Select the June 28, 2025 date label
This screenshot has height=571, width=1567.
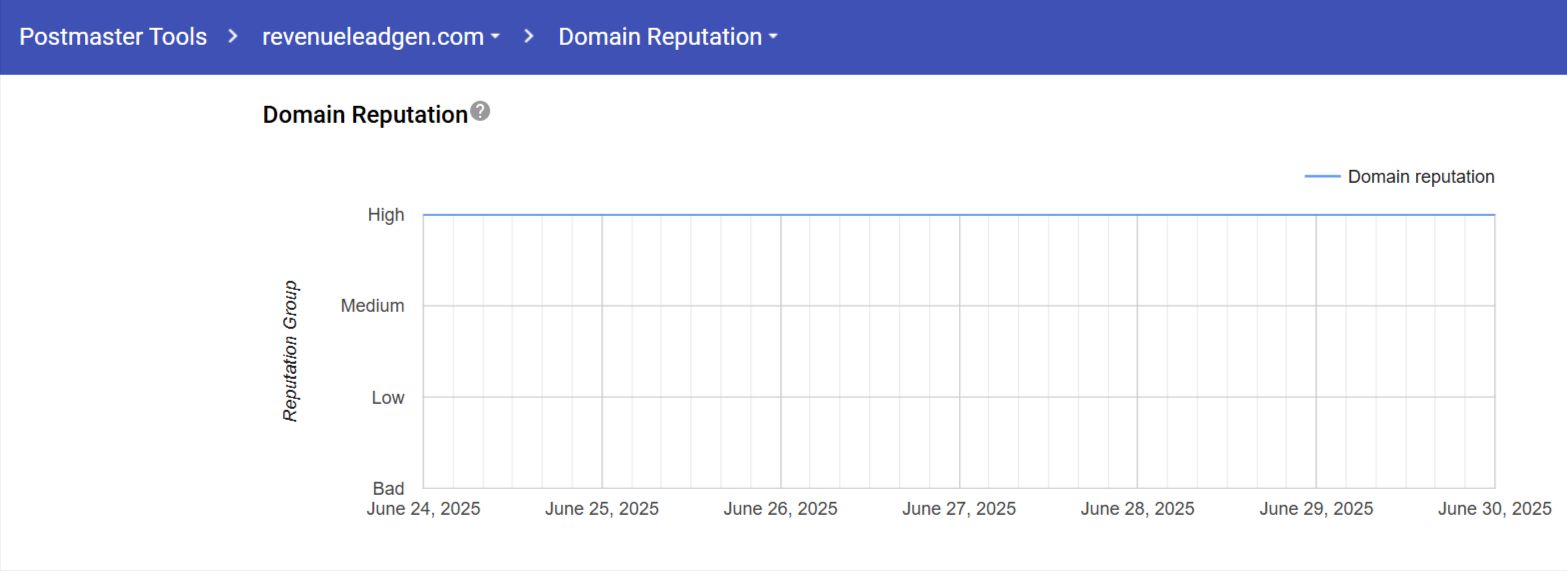coord(1137,509)
